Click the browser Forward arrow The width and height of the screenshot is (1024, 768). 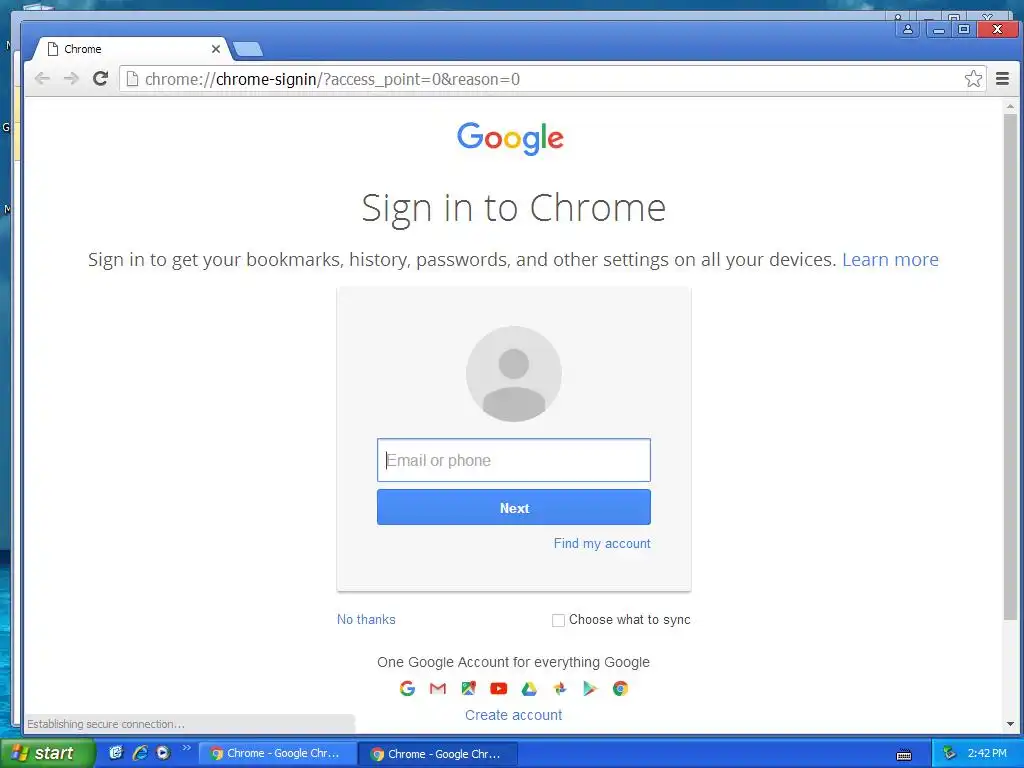click(71, 79)
